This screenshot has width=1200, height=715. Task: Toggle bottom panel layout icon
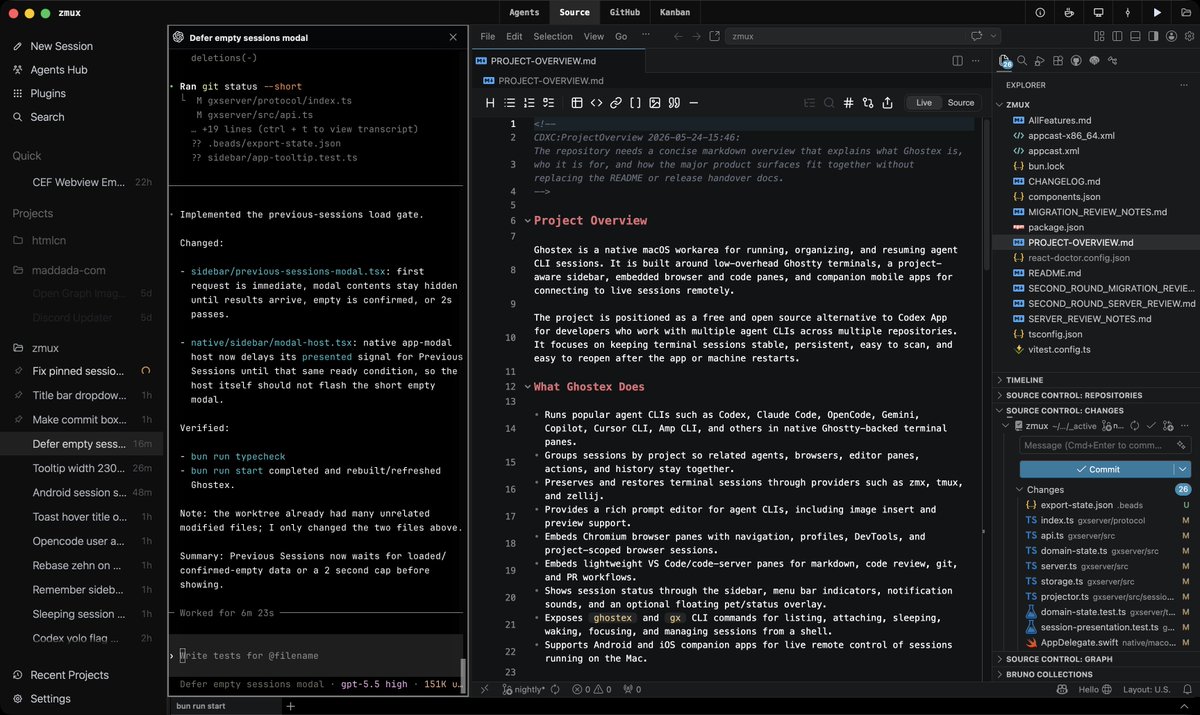(1135, 36)
